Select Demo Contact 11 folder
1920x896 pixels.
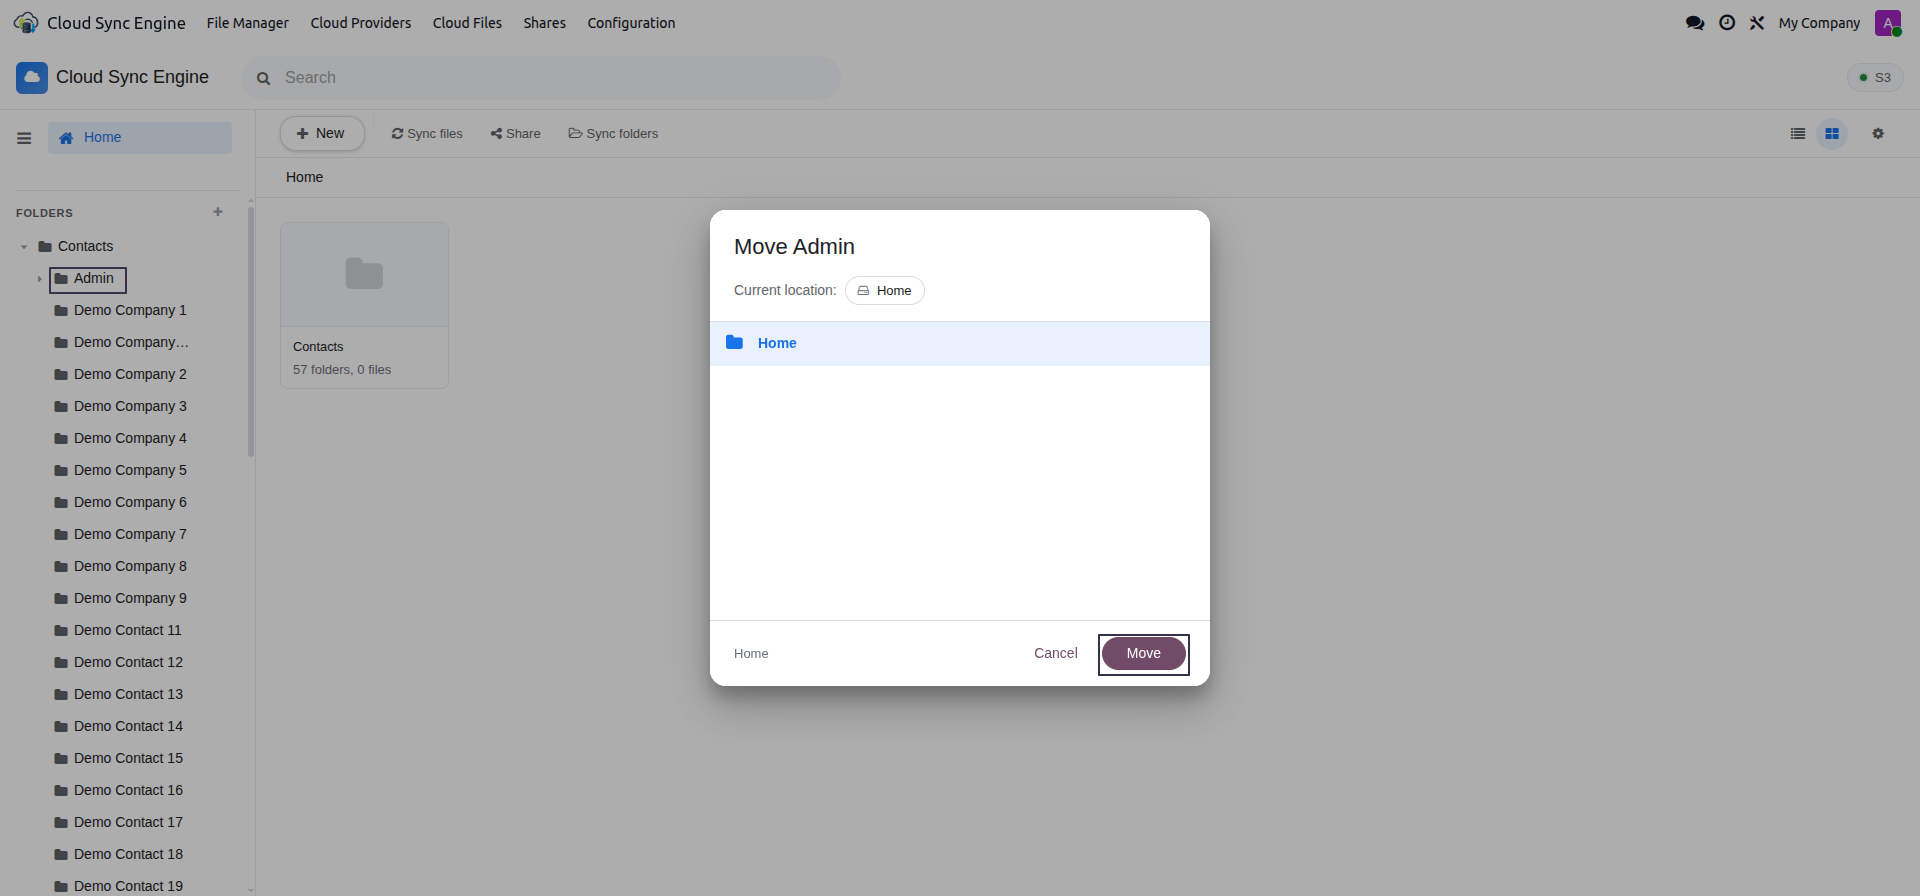128,631
